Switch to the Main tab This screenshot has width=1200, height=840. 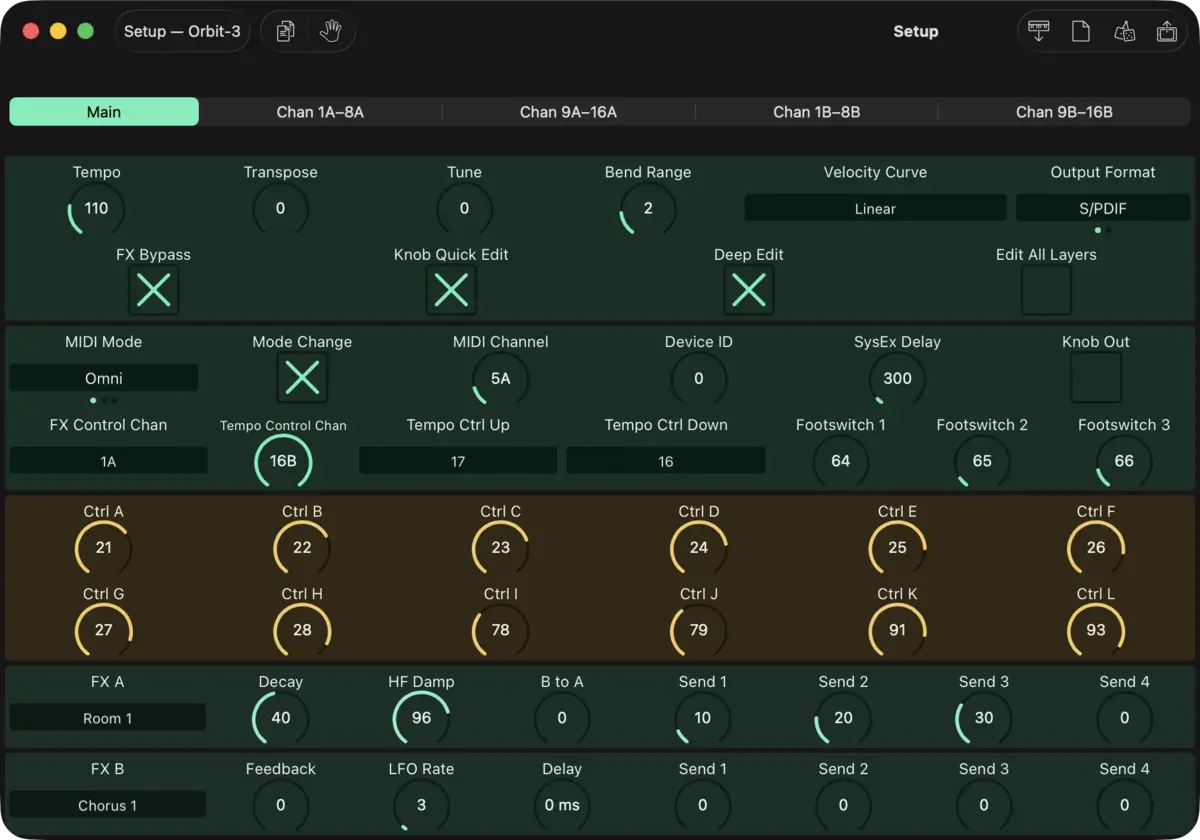pyautogui.click(x=104, y=112)
